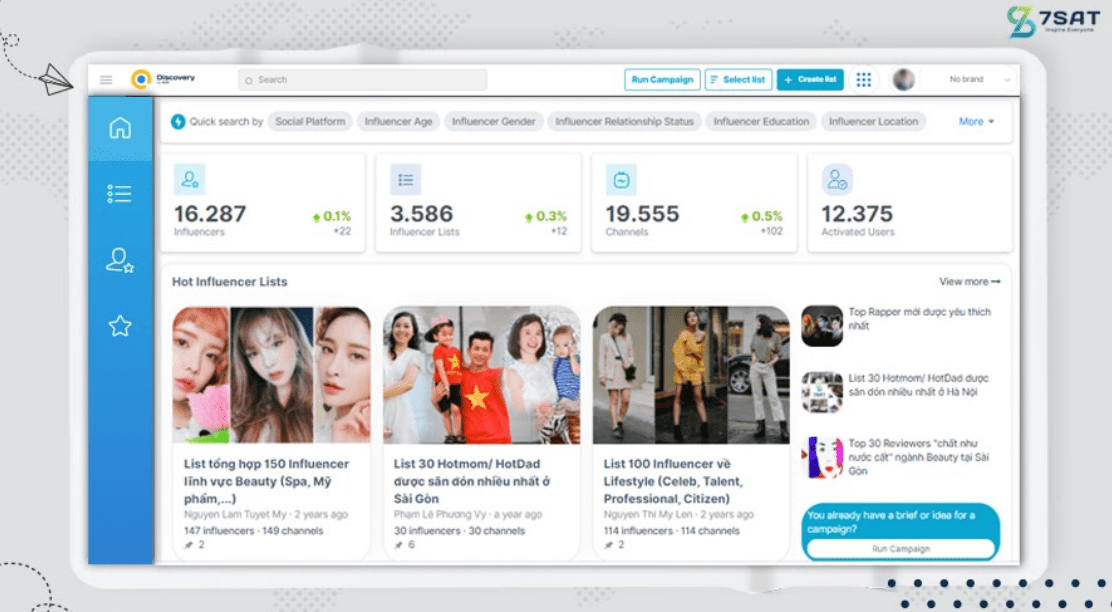Filter by Influencer Education
1112x612 pixels.
(761, 121)
